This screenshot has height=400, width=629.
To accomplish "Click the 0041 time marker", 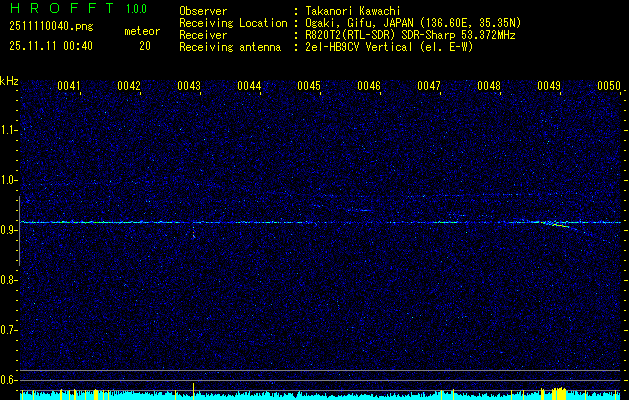I will 69,86.
